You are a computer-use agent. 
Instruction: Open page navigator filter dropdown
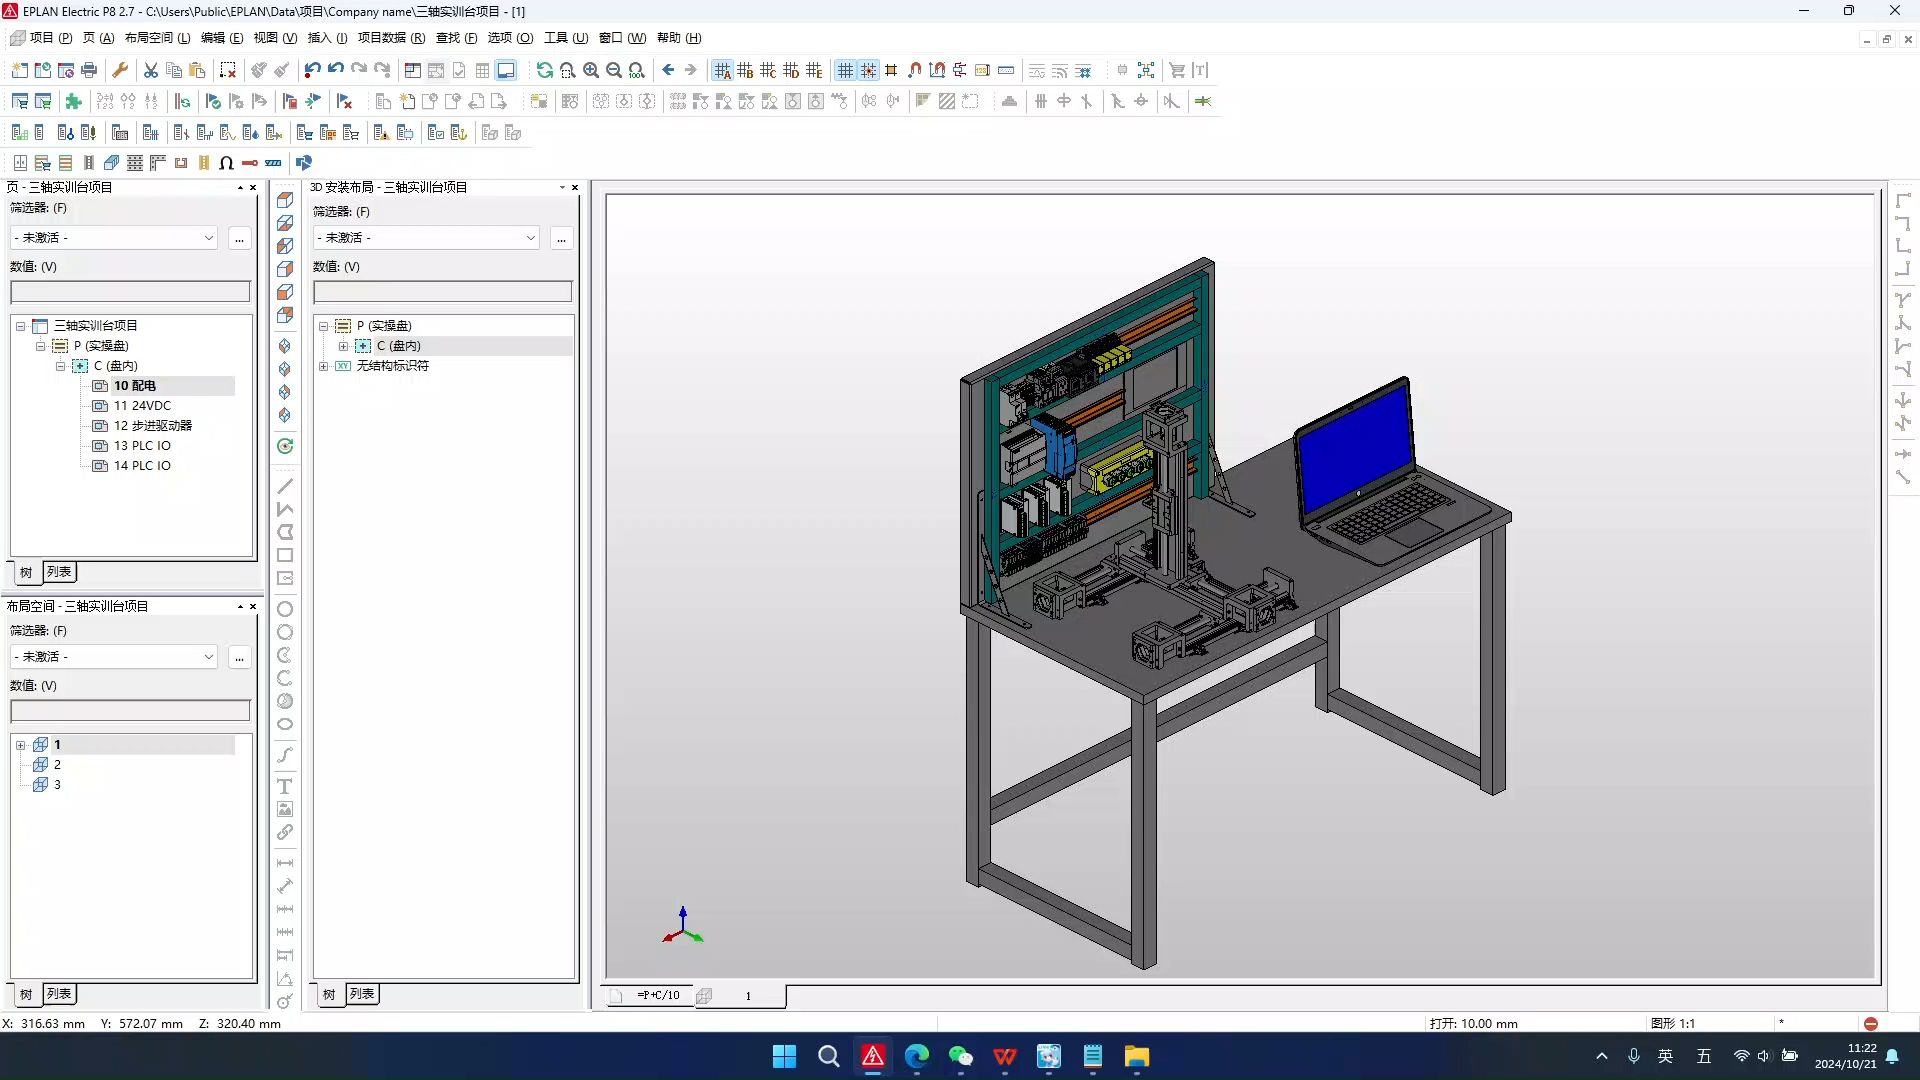208,238
